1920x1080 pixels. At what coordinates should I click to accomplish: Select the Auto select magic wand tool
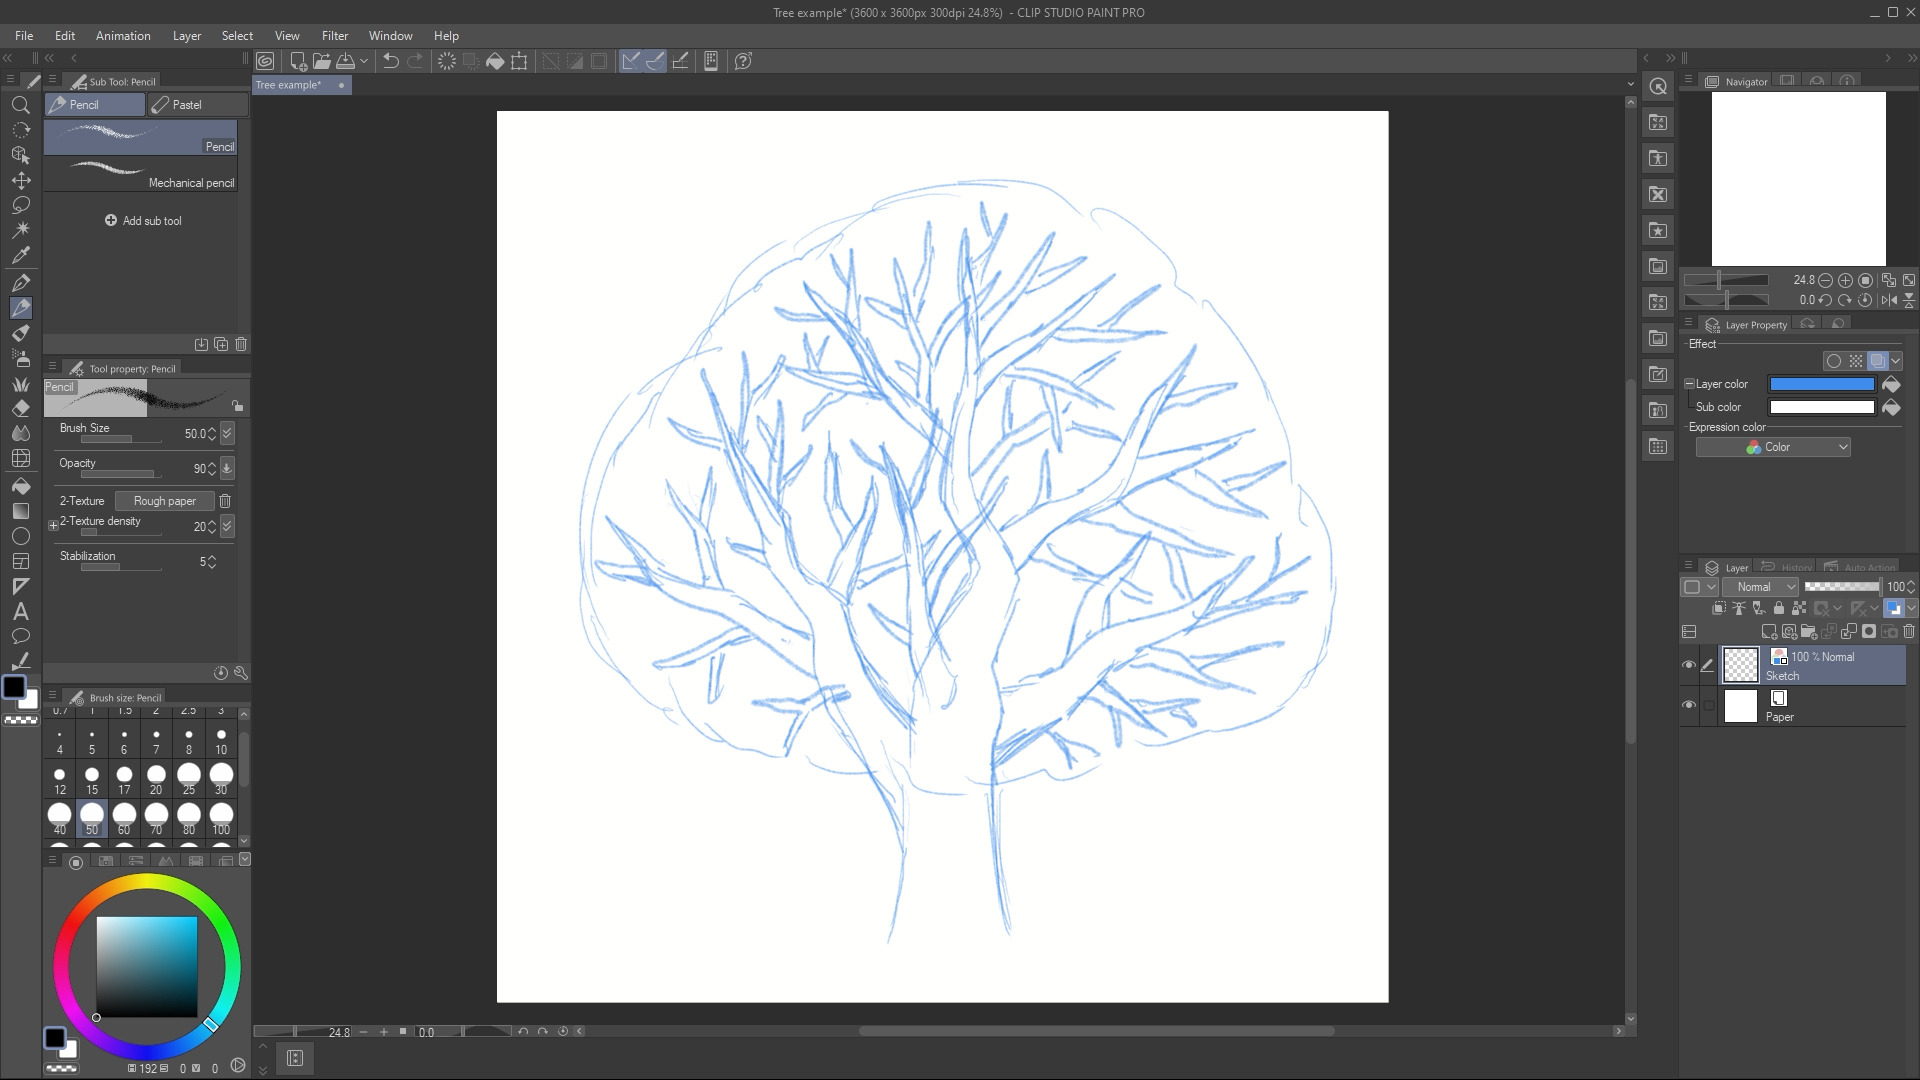click(x=20, y=230)
